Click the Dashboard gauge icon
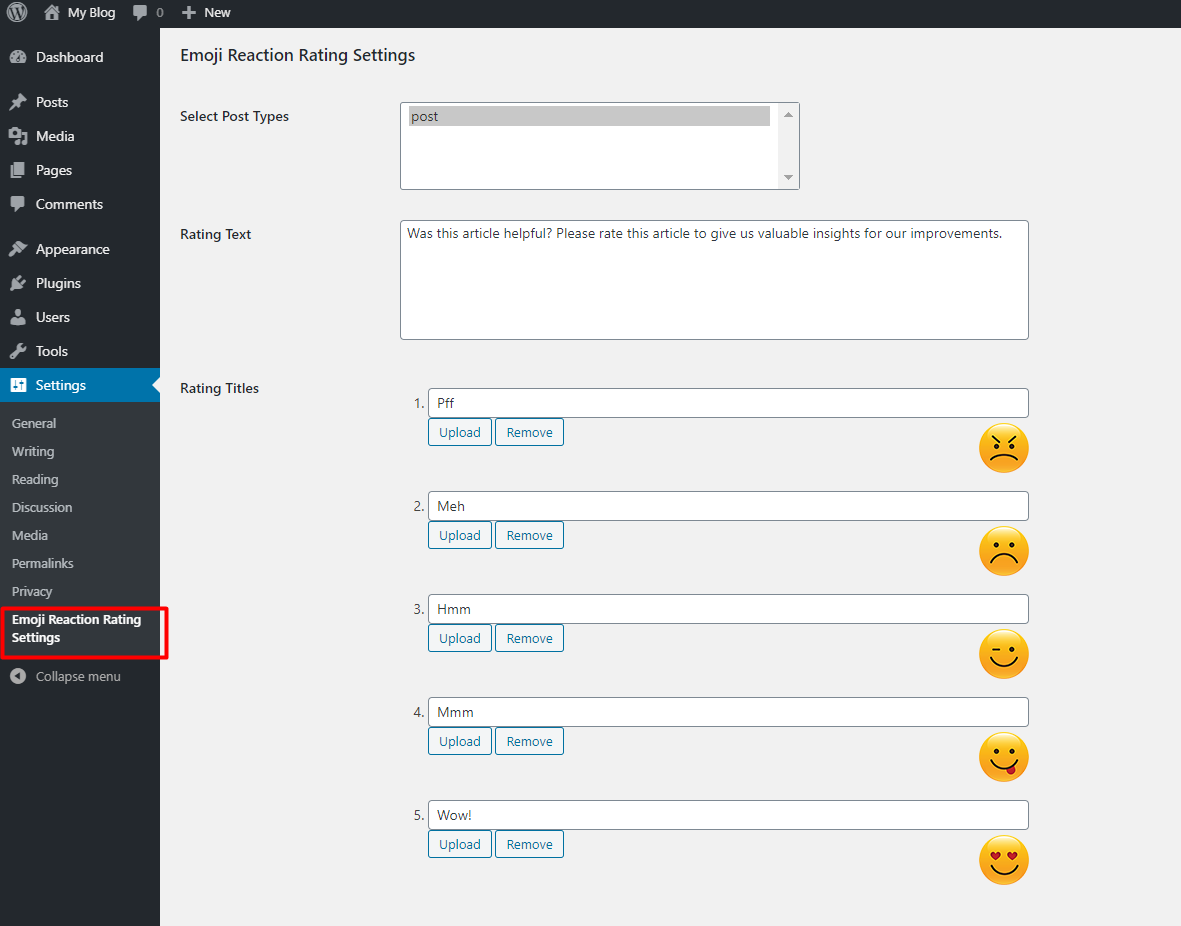The image size is (1181, 926). point(18,57)
